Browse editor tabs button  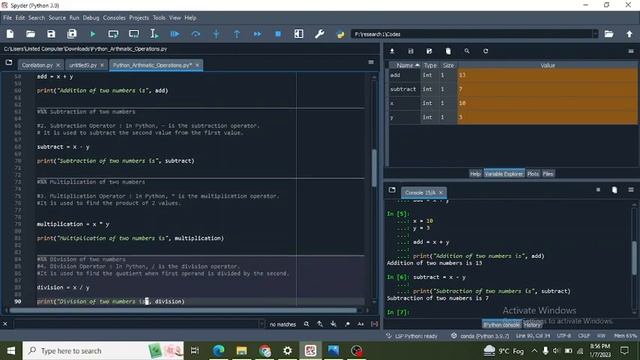point(9,62)
